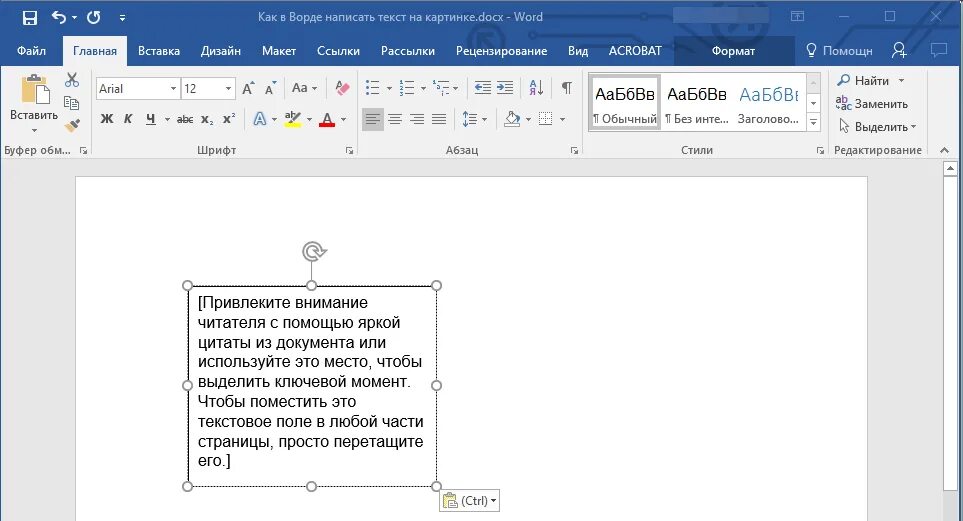Save the document with the floppy disk icon
Image resolution: width=963 pixels, height=521 pixels.
pos(29,17)
